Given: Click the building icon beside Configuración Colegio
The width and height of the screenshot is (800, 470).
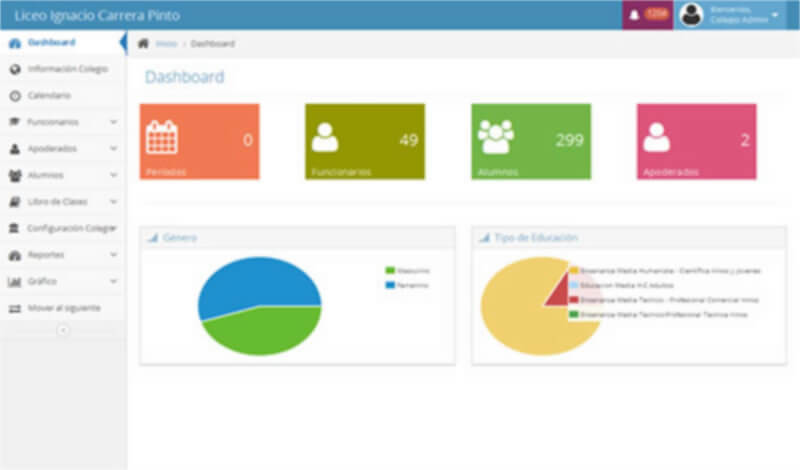Looking at the screenshot, I should tap(14, 228).
